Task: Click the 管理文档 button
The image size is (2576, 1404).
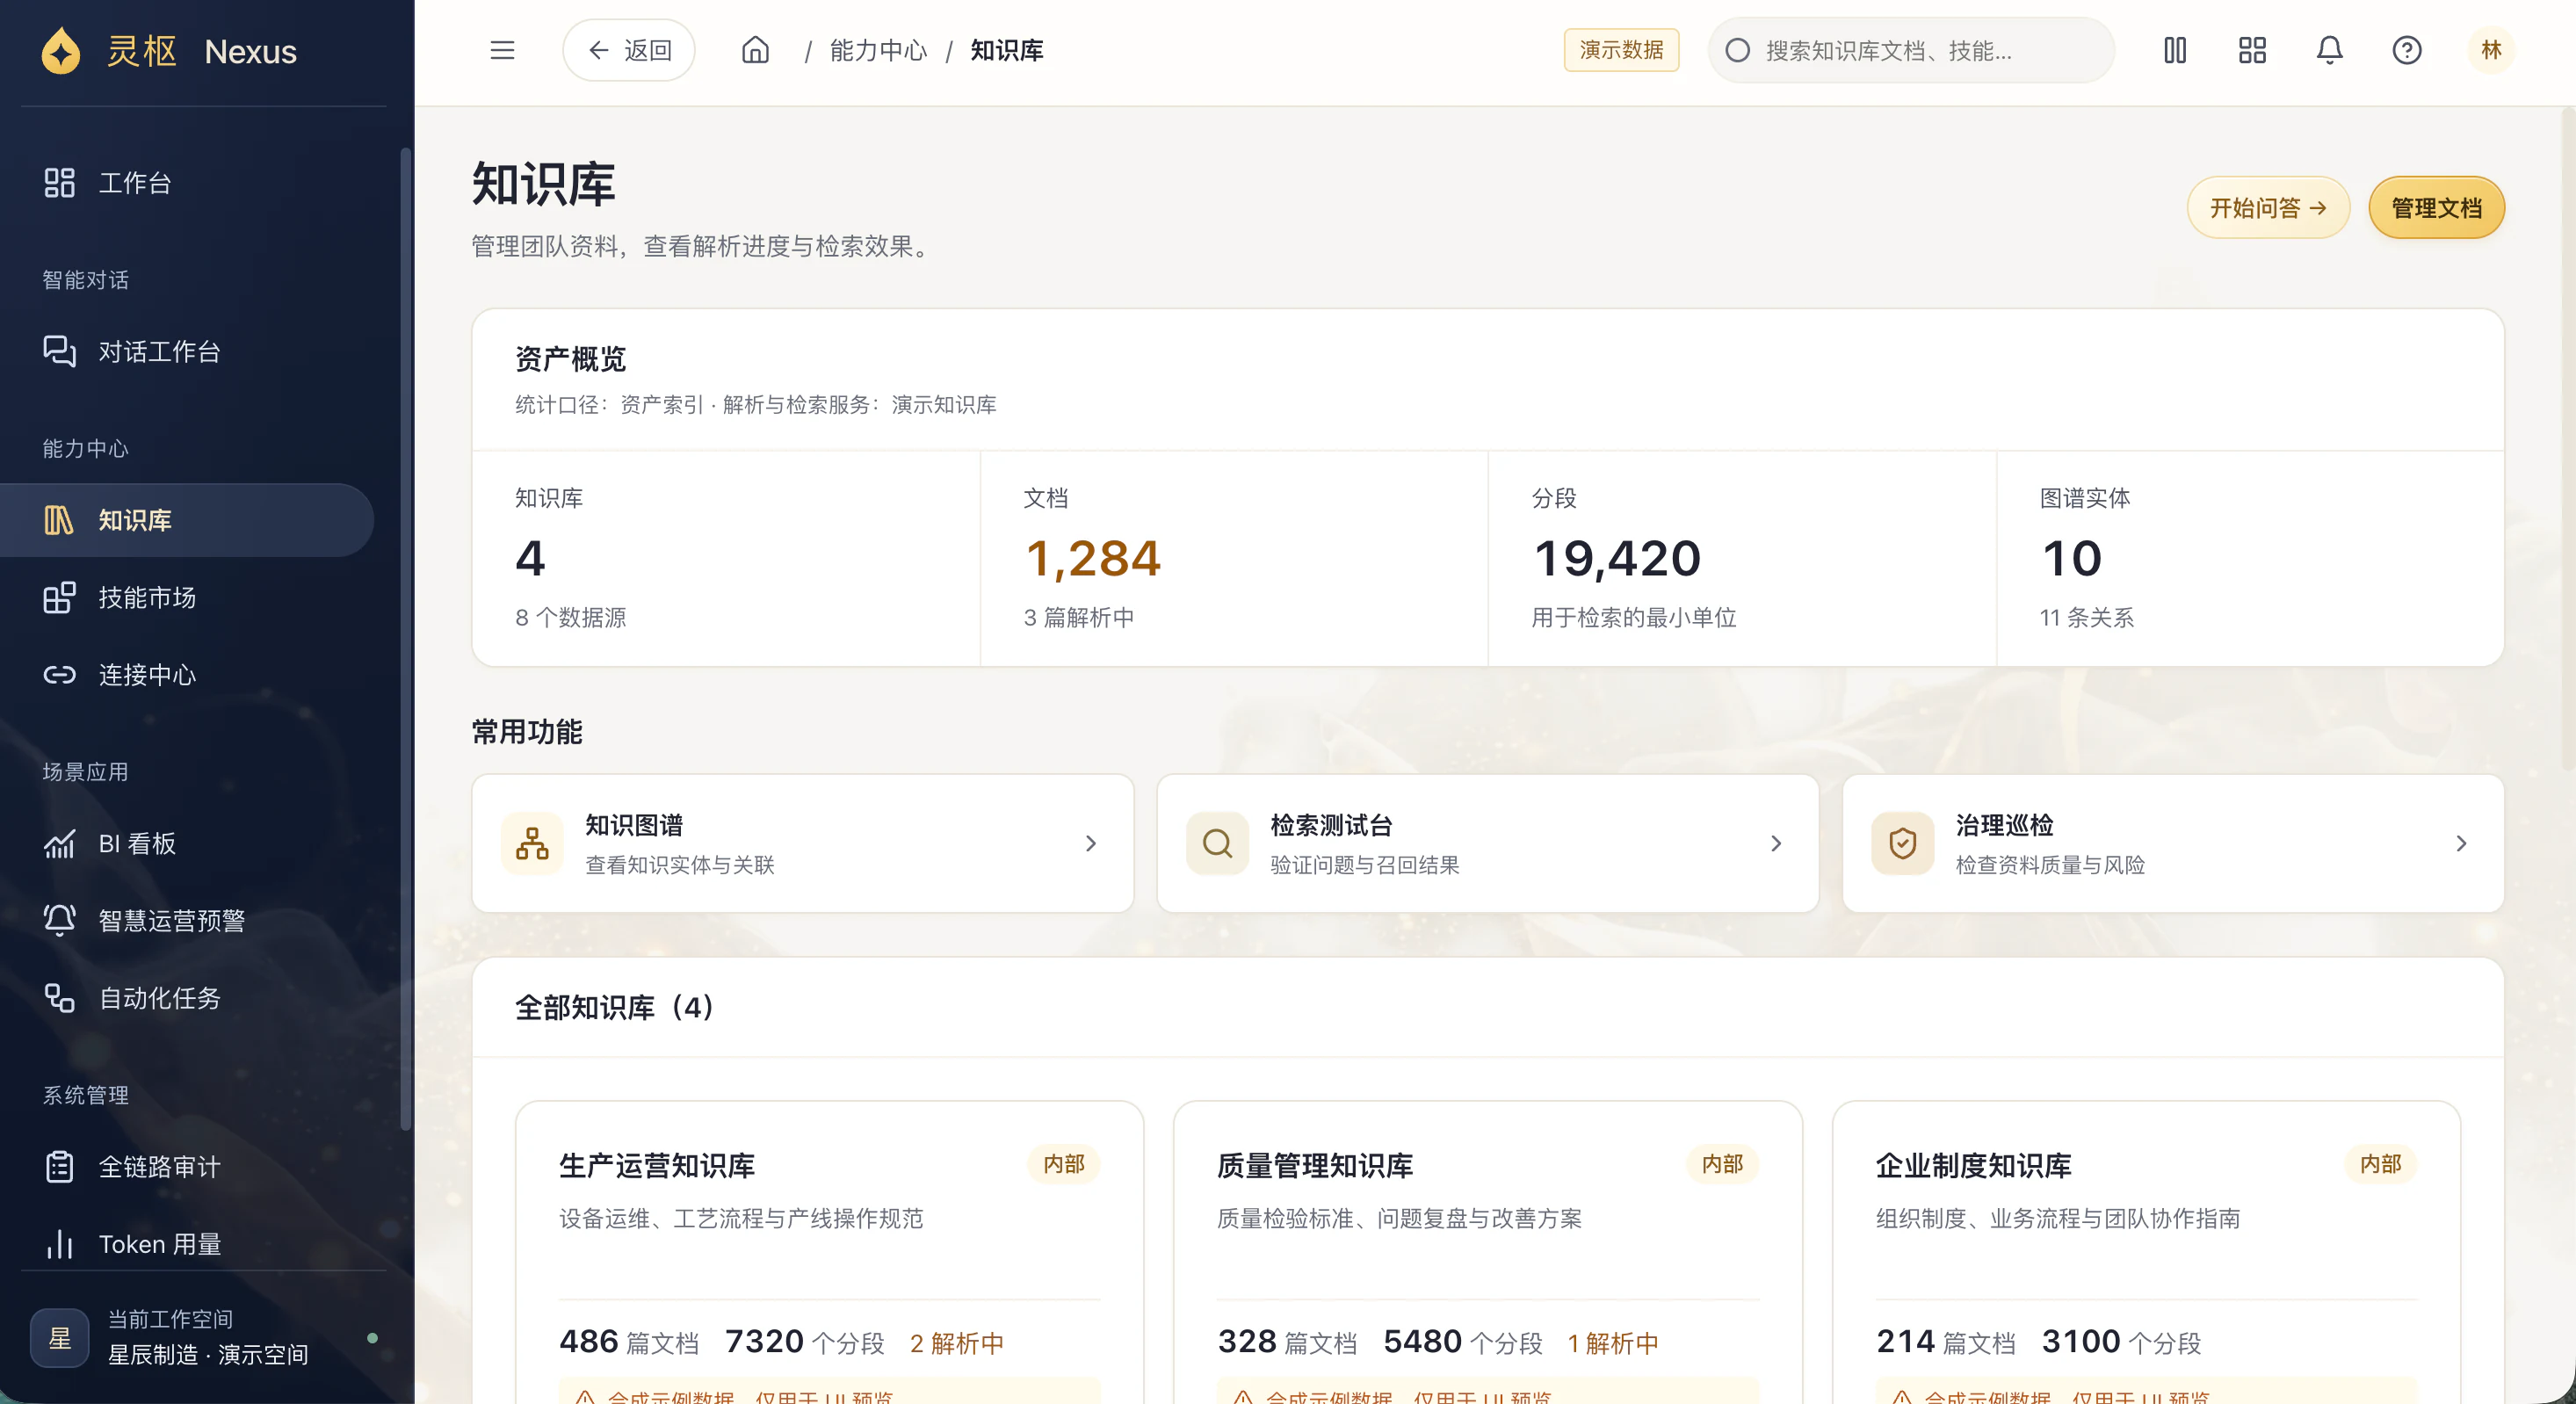Action: [2436, 208]
